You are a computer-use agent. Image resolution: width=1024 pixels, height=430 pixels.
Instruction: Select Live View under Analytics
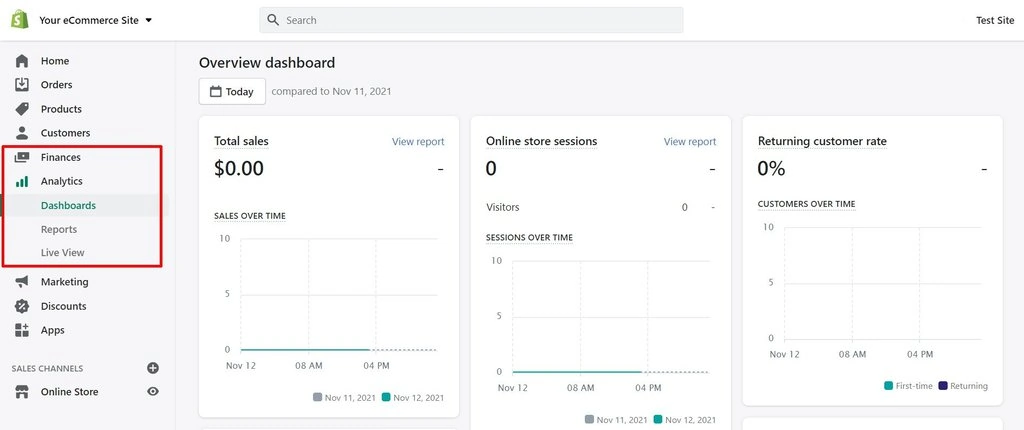63,252
